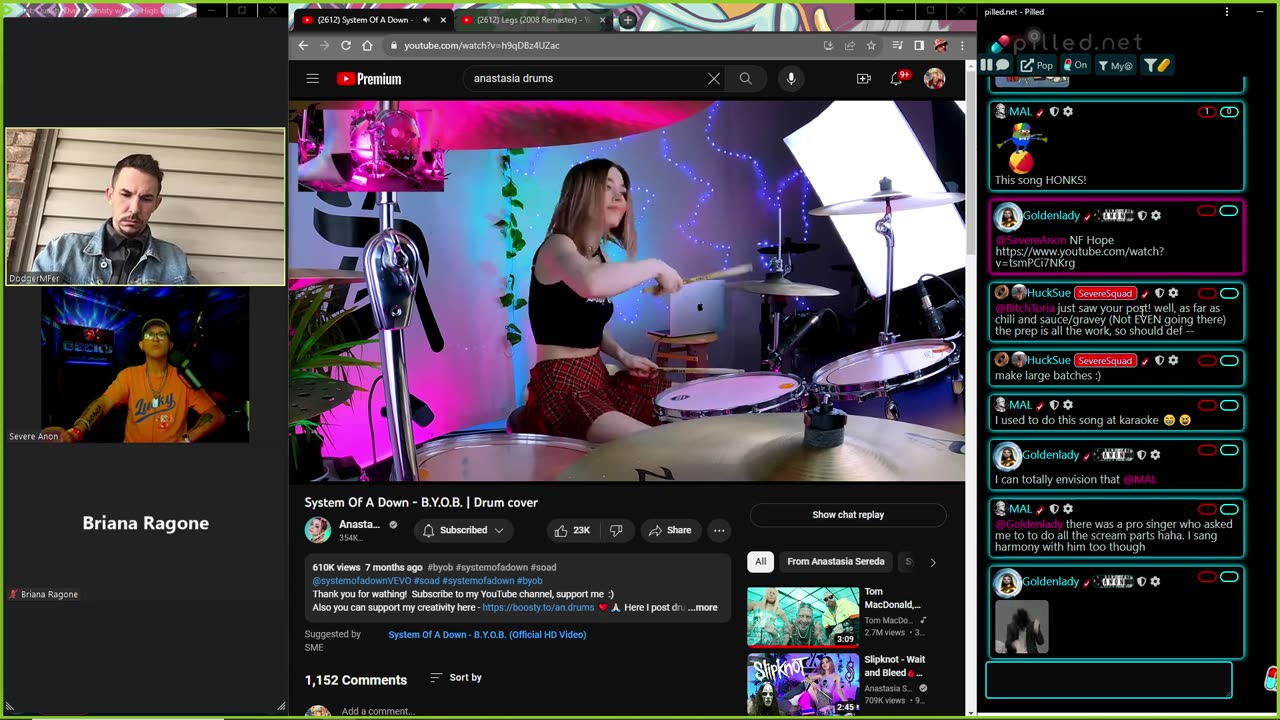Like the B.Y.O.B. drum cover video
The width and height of the screenshot is (1280, 720).
point(572,530)
